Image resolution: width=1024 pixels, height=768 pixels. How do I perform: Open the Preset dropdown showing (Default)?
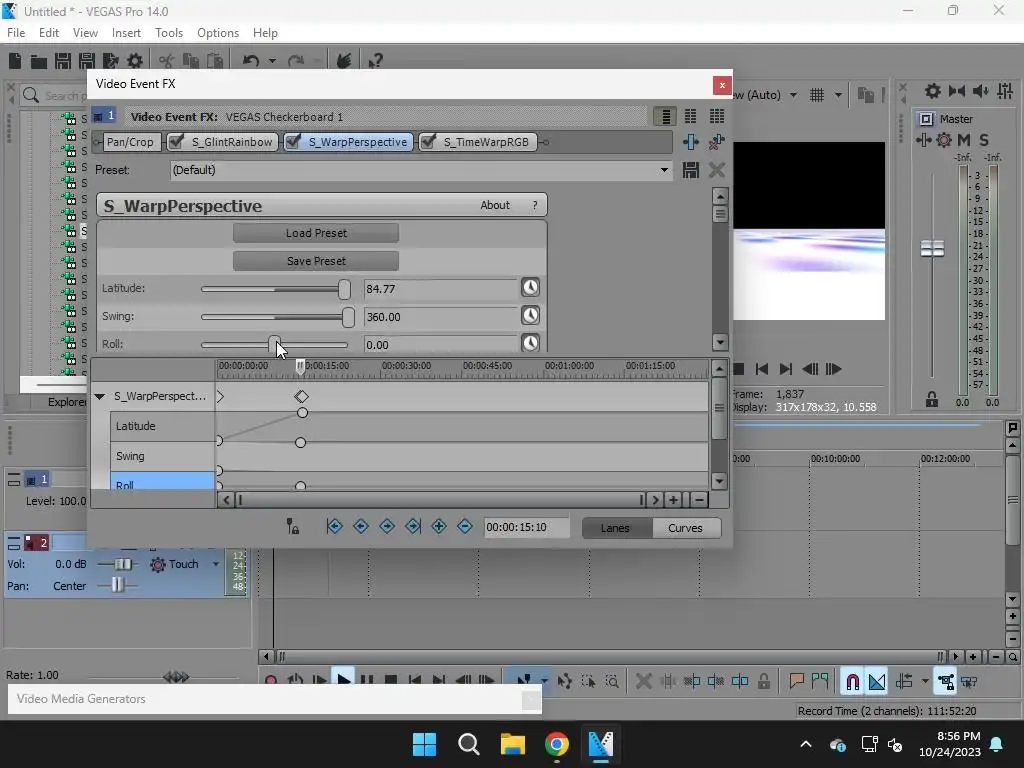(664, 170)
